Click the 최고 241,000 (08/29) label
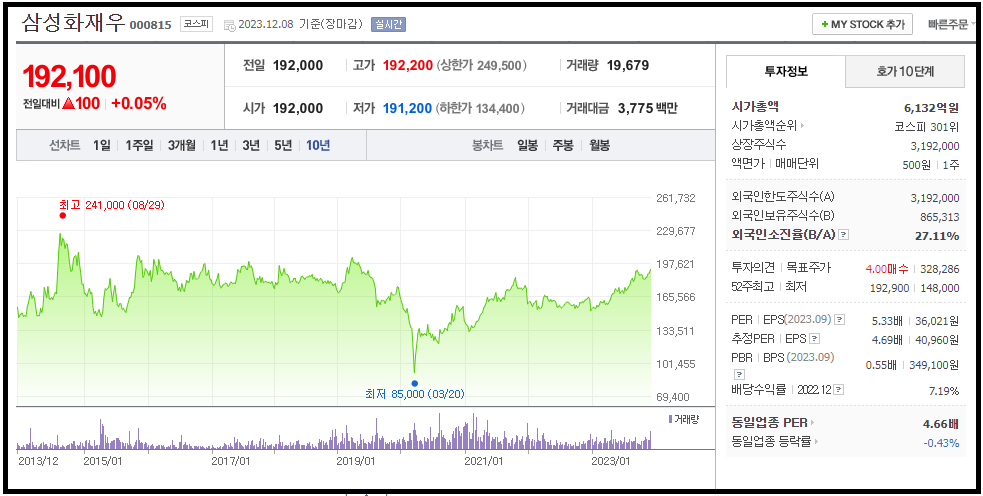The height and width of the screenshot is (496, 983). pyautogui.click(x=112, y=205)
